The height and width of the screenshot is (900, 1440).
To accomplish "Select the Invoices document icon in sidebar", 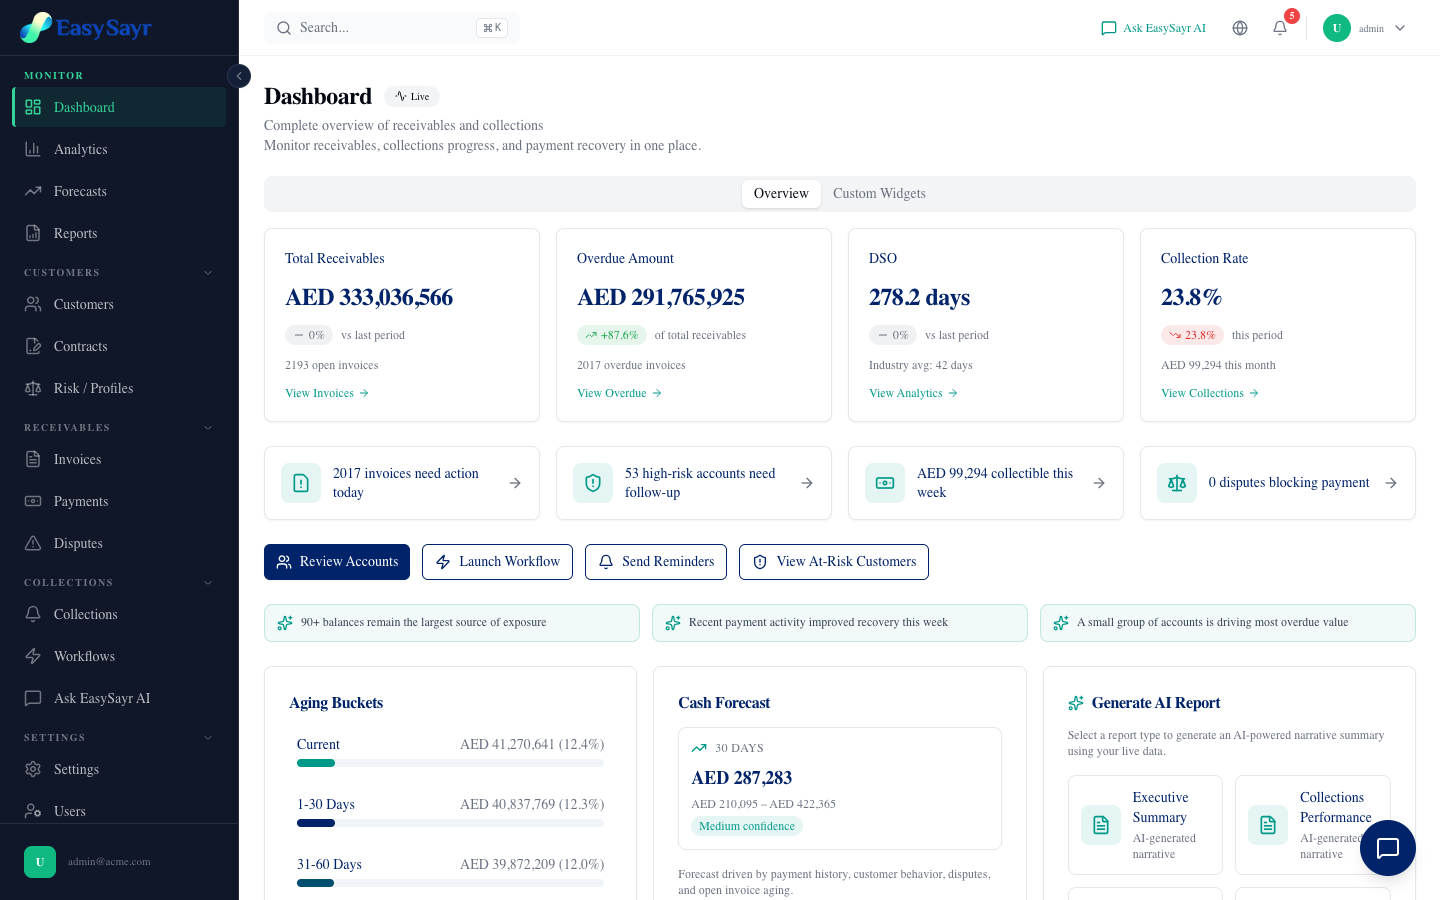I will pos(33,459).
